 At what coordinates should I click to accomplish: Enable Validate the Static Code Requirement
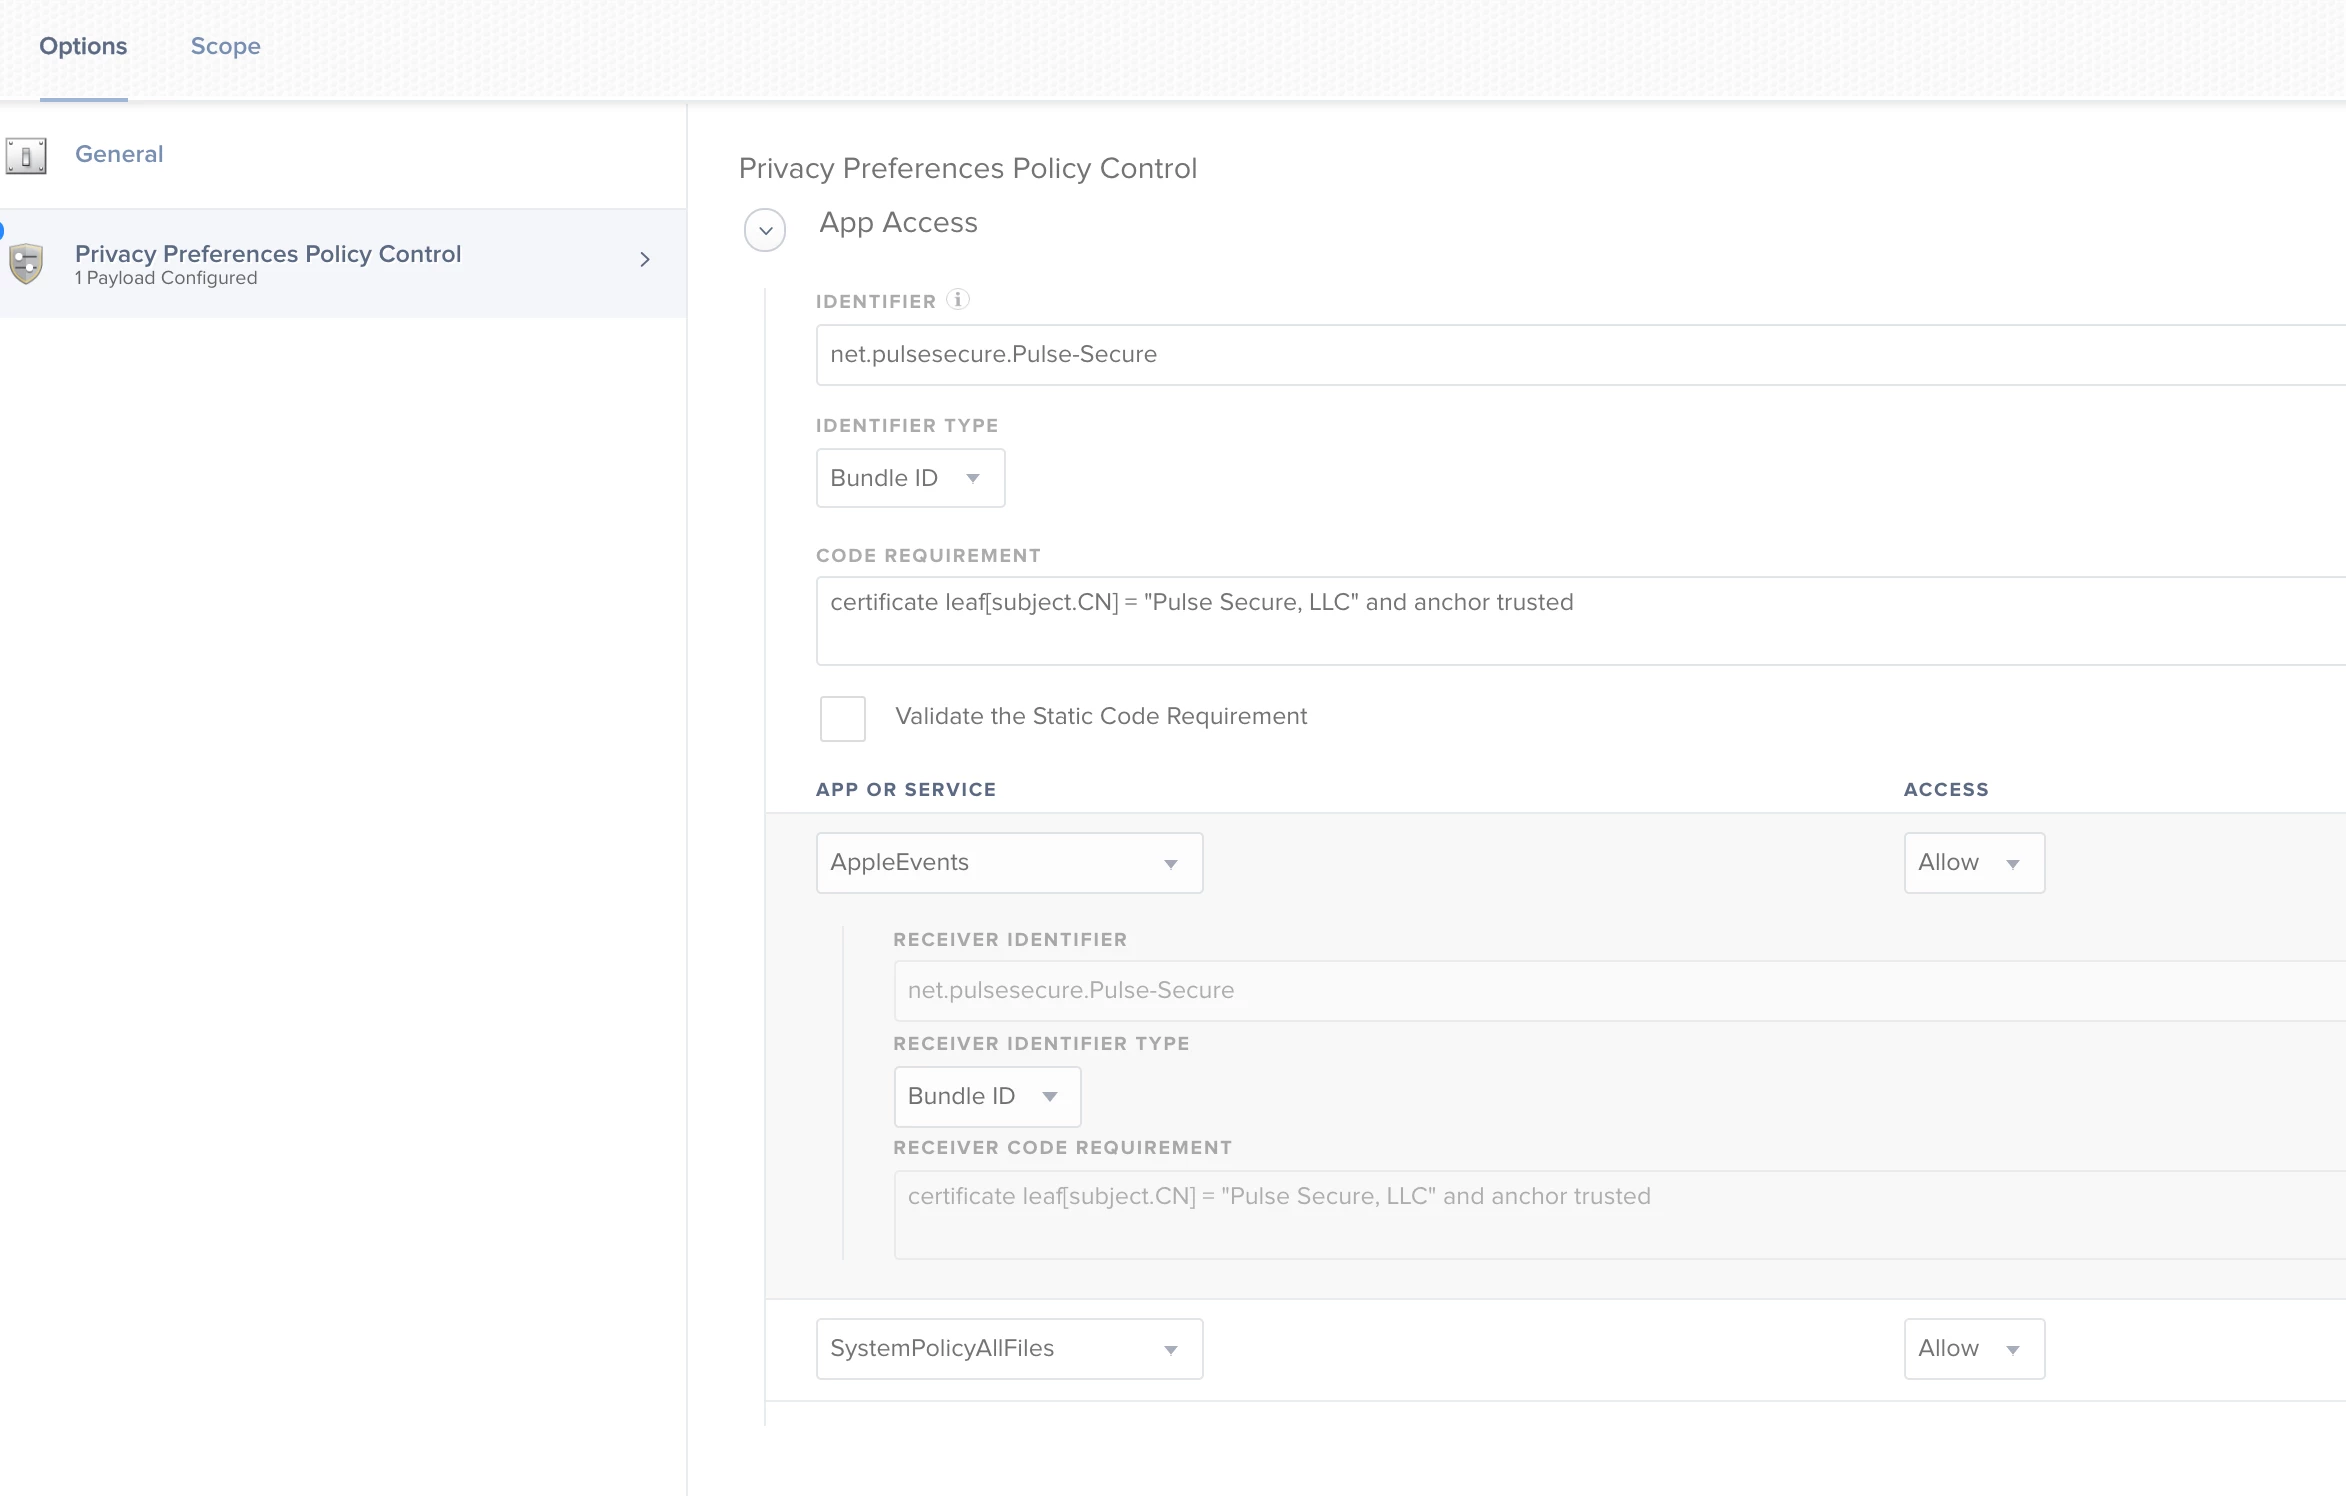click(843, 718)
